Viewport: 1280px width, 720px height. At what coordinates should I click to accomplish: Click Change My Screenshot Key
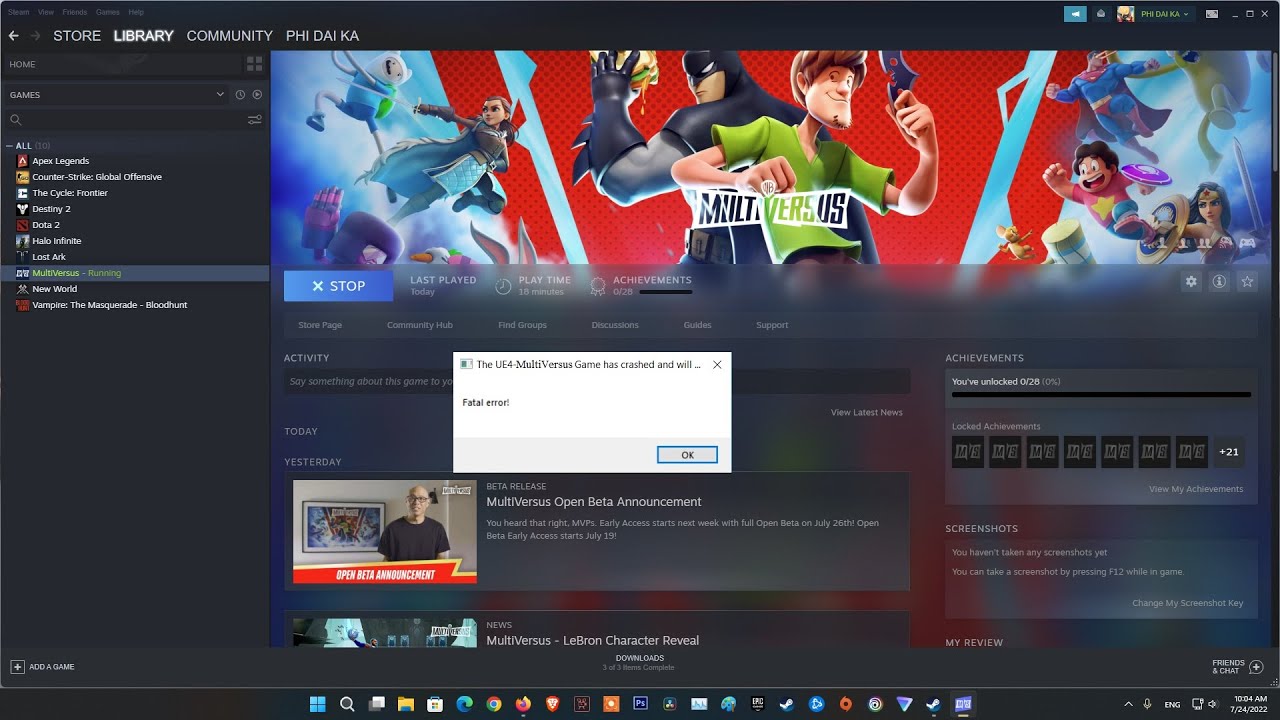point(1188,603)
